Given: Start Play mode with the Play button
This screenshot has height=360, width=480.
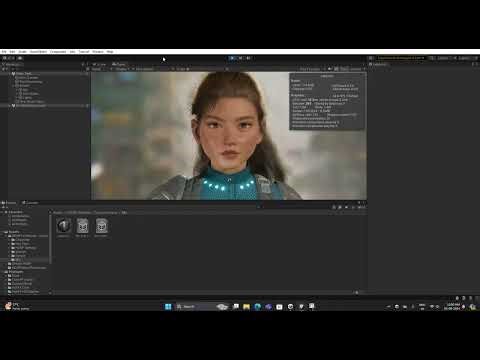Looking at the screenshot, I should [233, 58].
